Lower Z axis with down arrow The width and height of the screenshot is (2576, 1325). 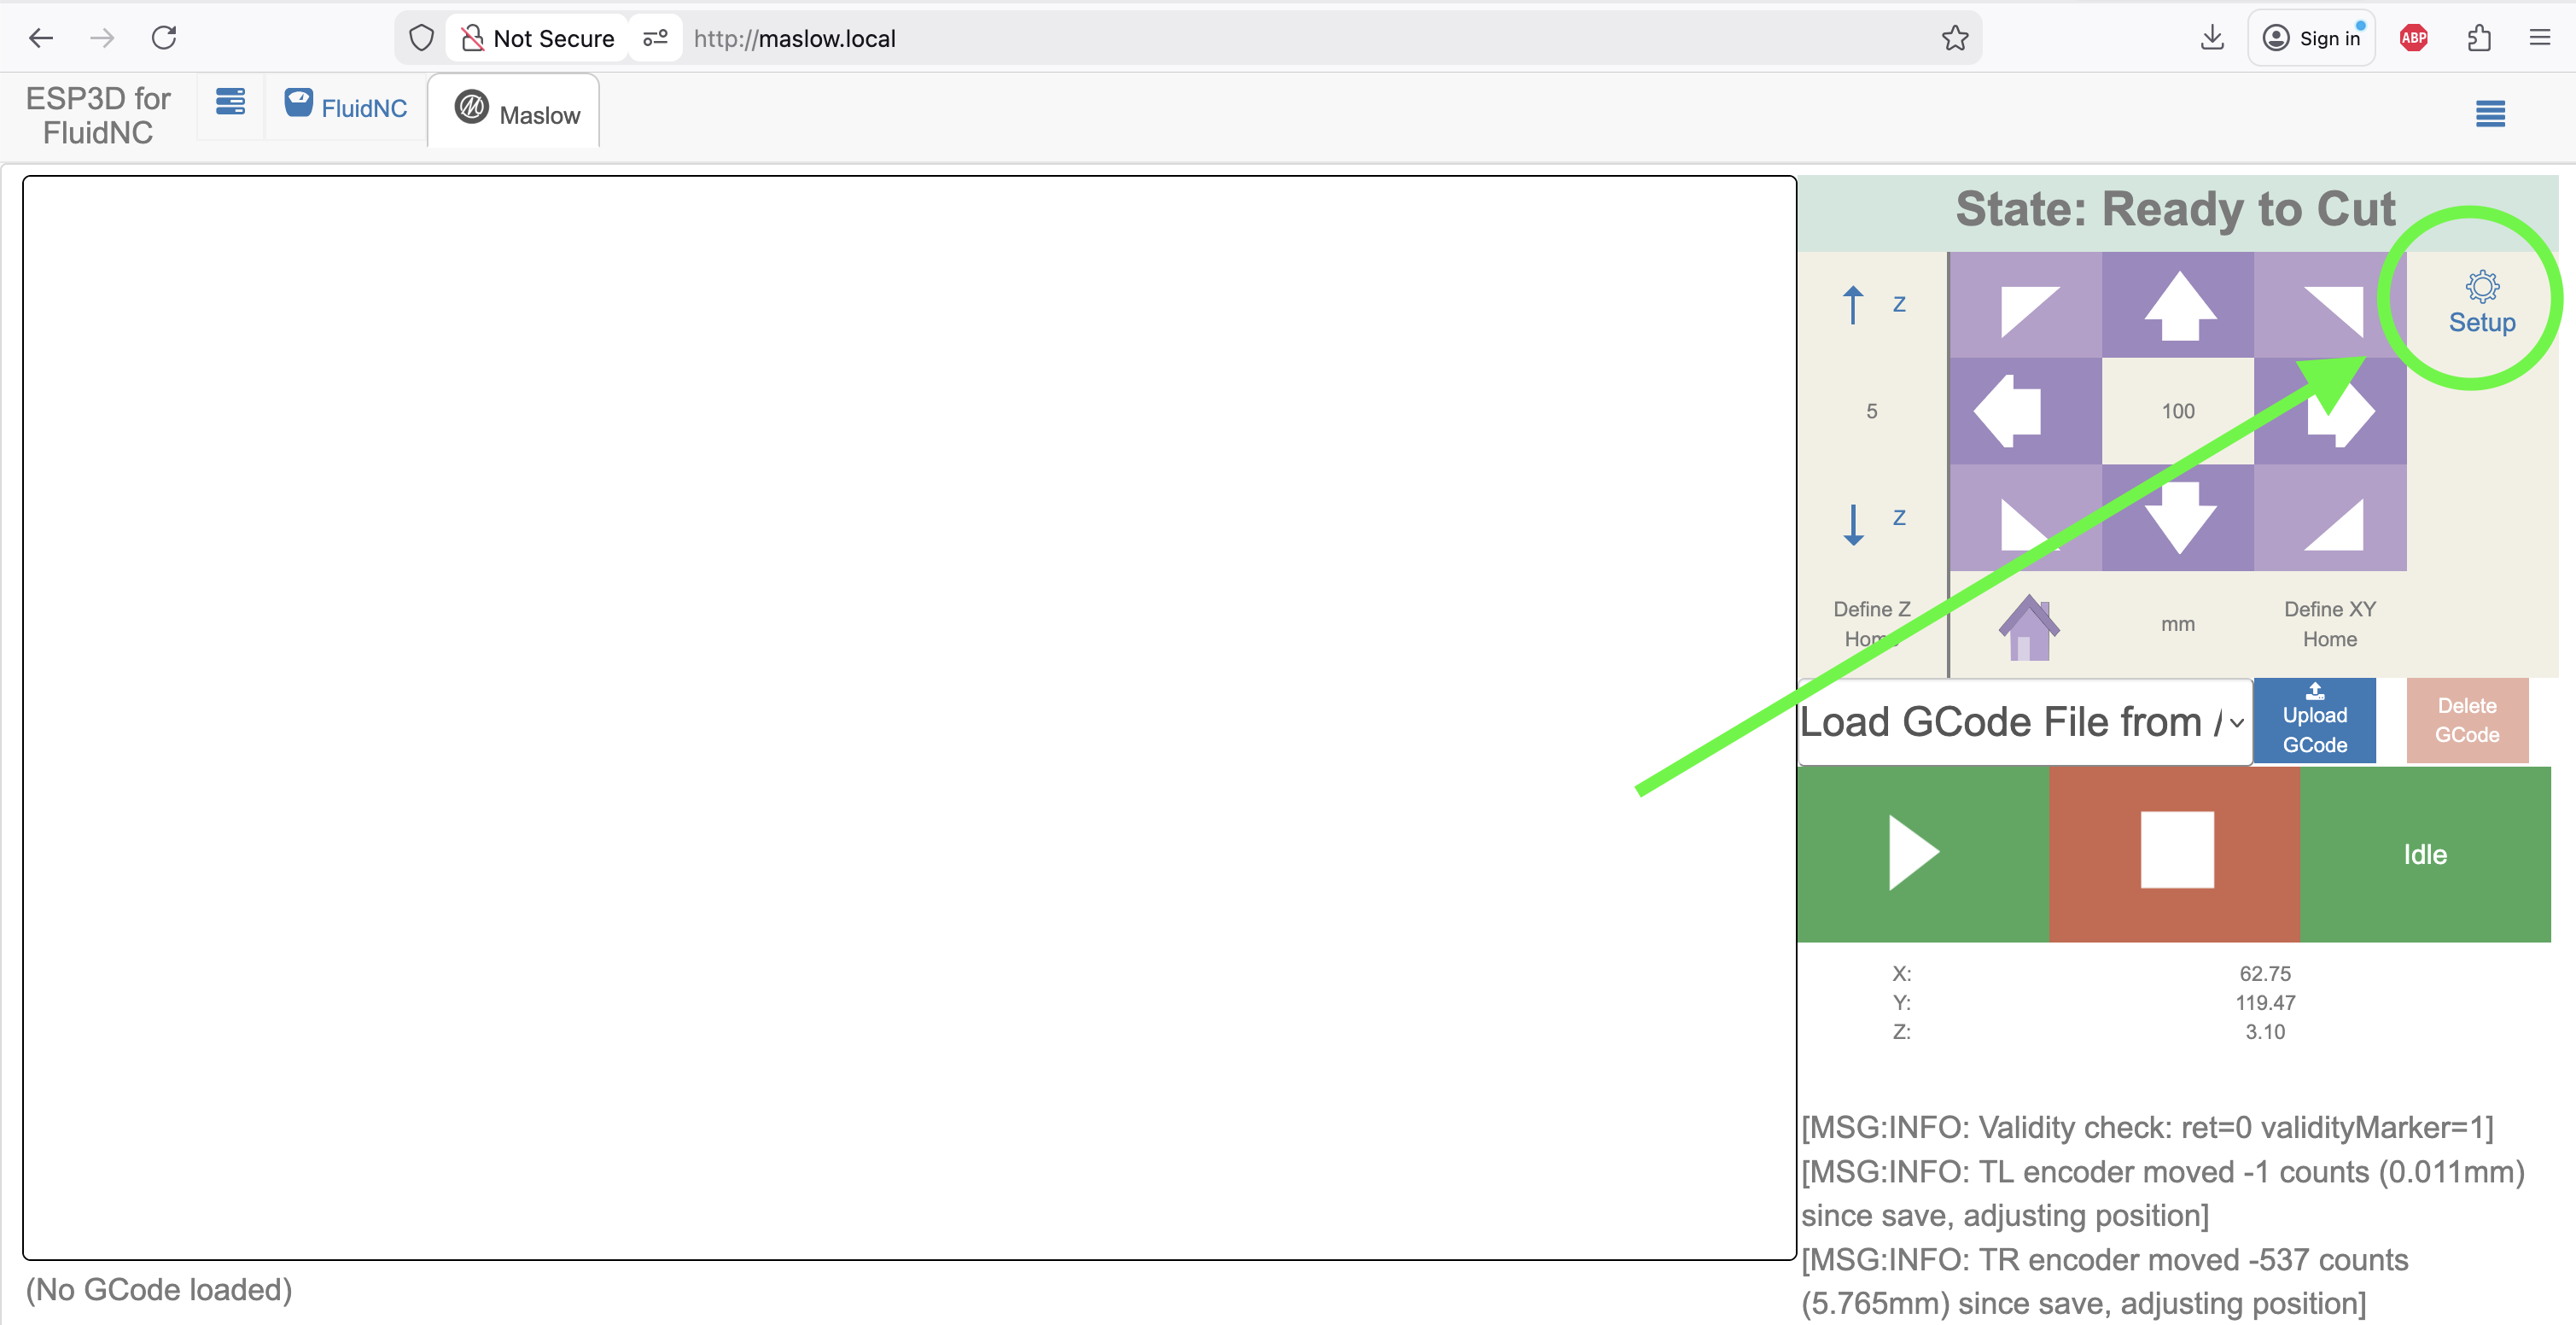point(1852,521)
